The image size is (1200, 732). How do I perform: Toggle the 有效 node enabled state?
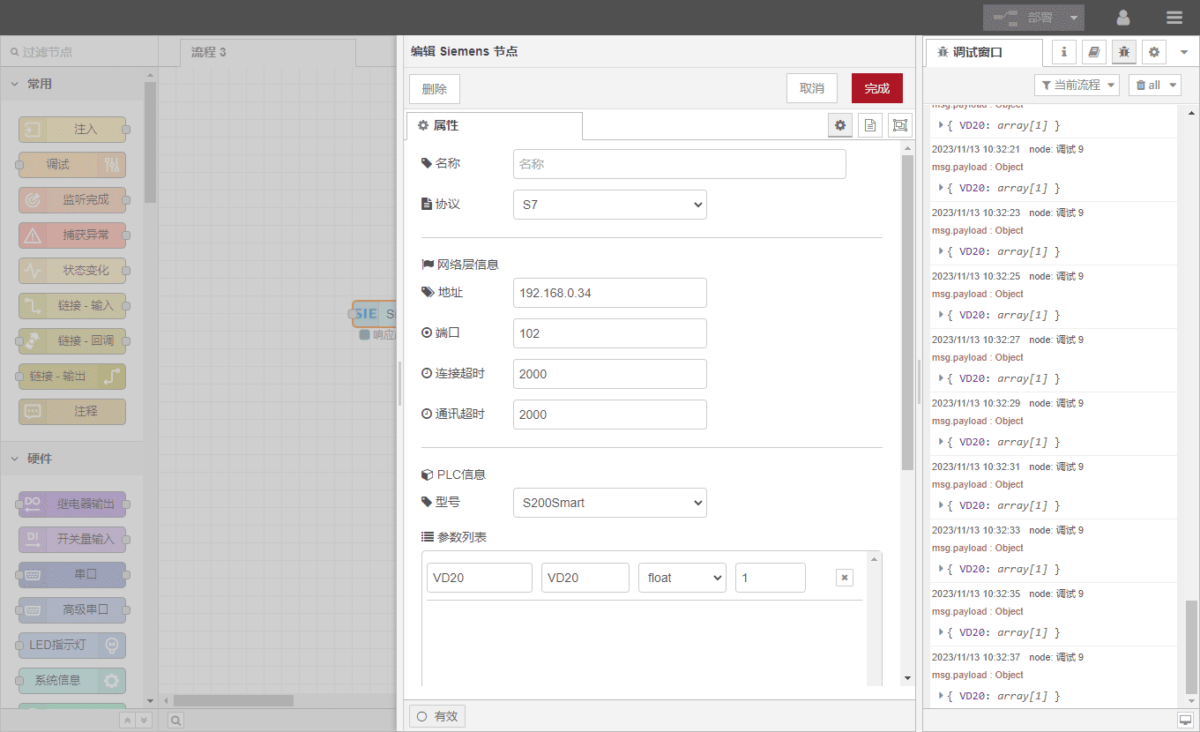click(x=437, y=716)
